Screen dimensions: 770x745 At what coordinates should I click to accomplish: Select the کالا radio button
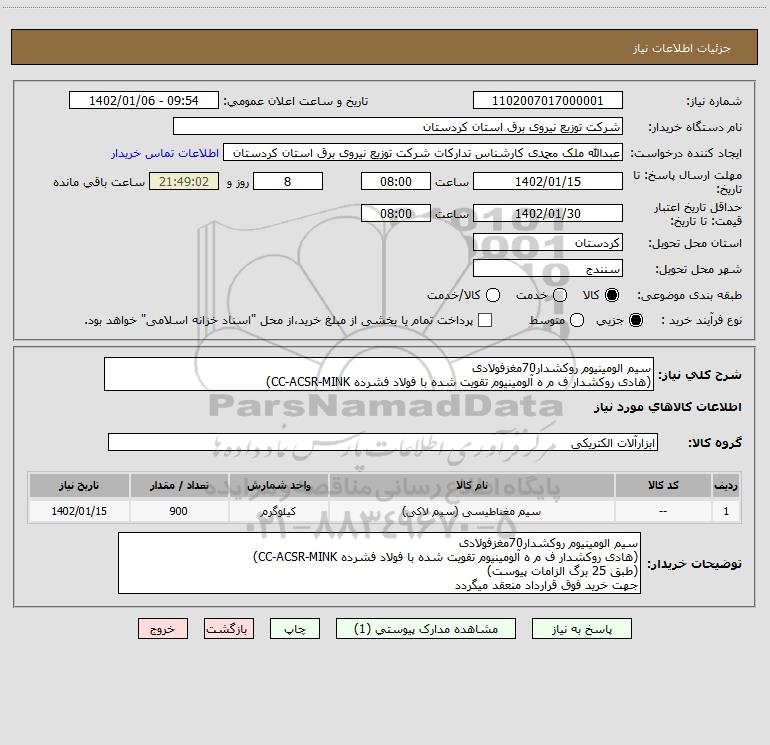click(612, 295)
